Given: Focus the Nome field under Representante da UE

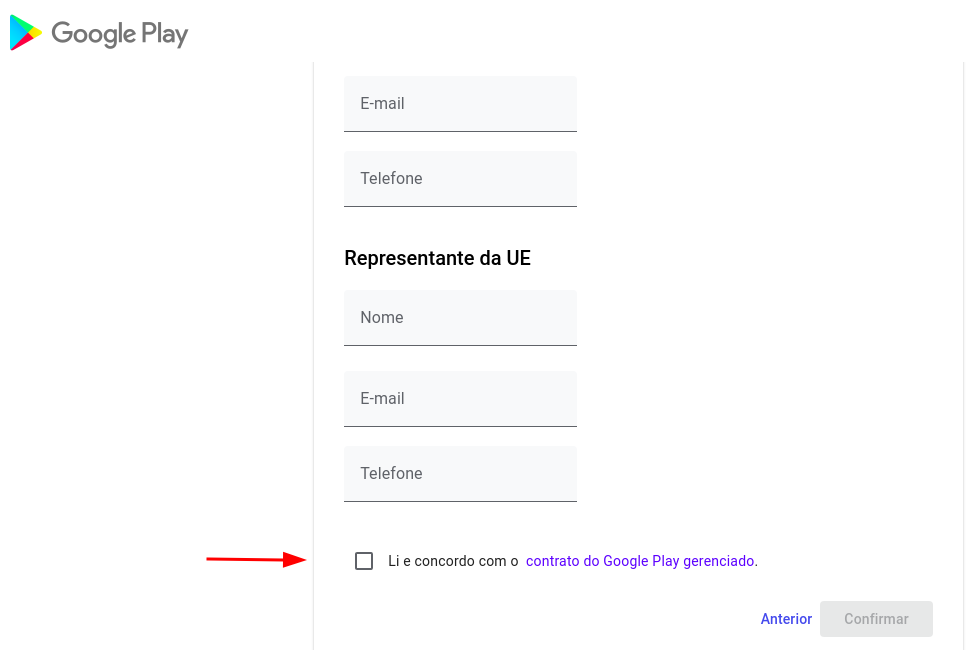Looking at the screenshot, I should click(x=460, y=318).
